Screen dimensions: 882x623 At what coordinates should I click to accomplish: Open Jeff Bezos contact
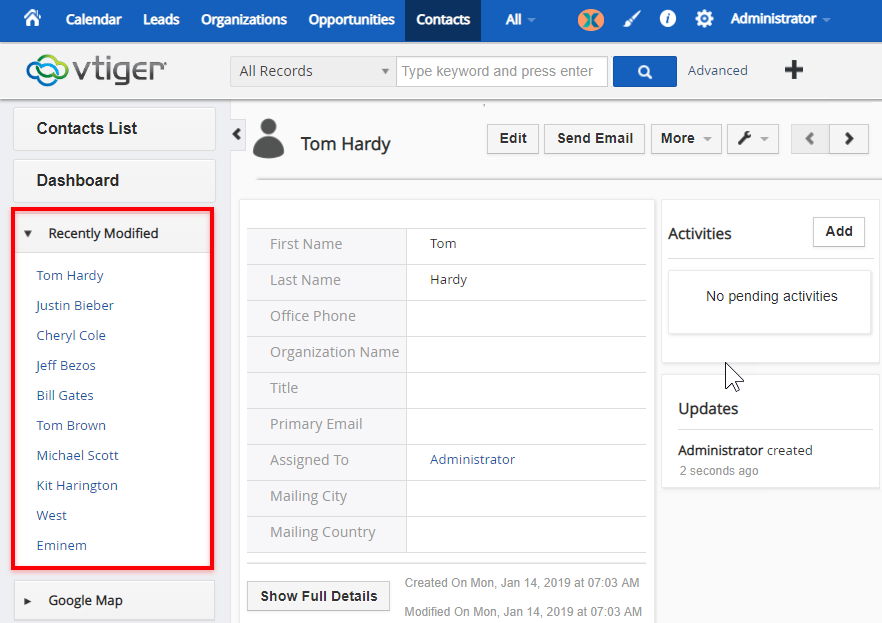click(66, 365)
